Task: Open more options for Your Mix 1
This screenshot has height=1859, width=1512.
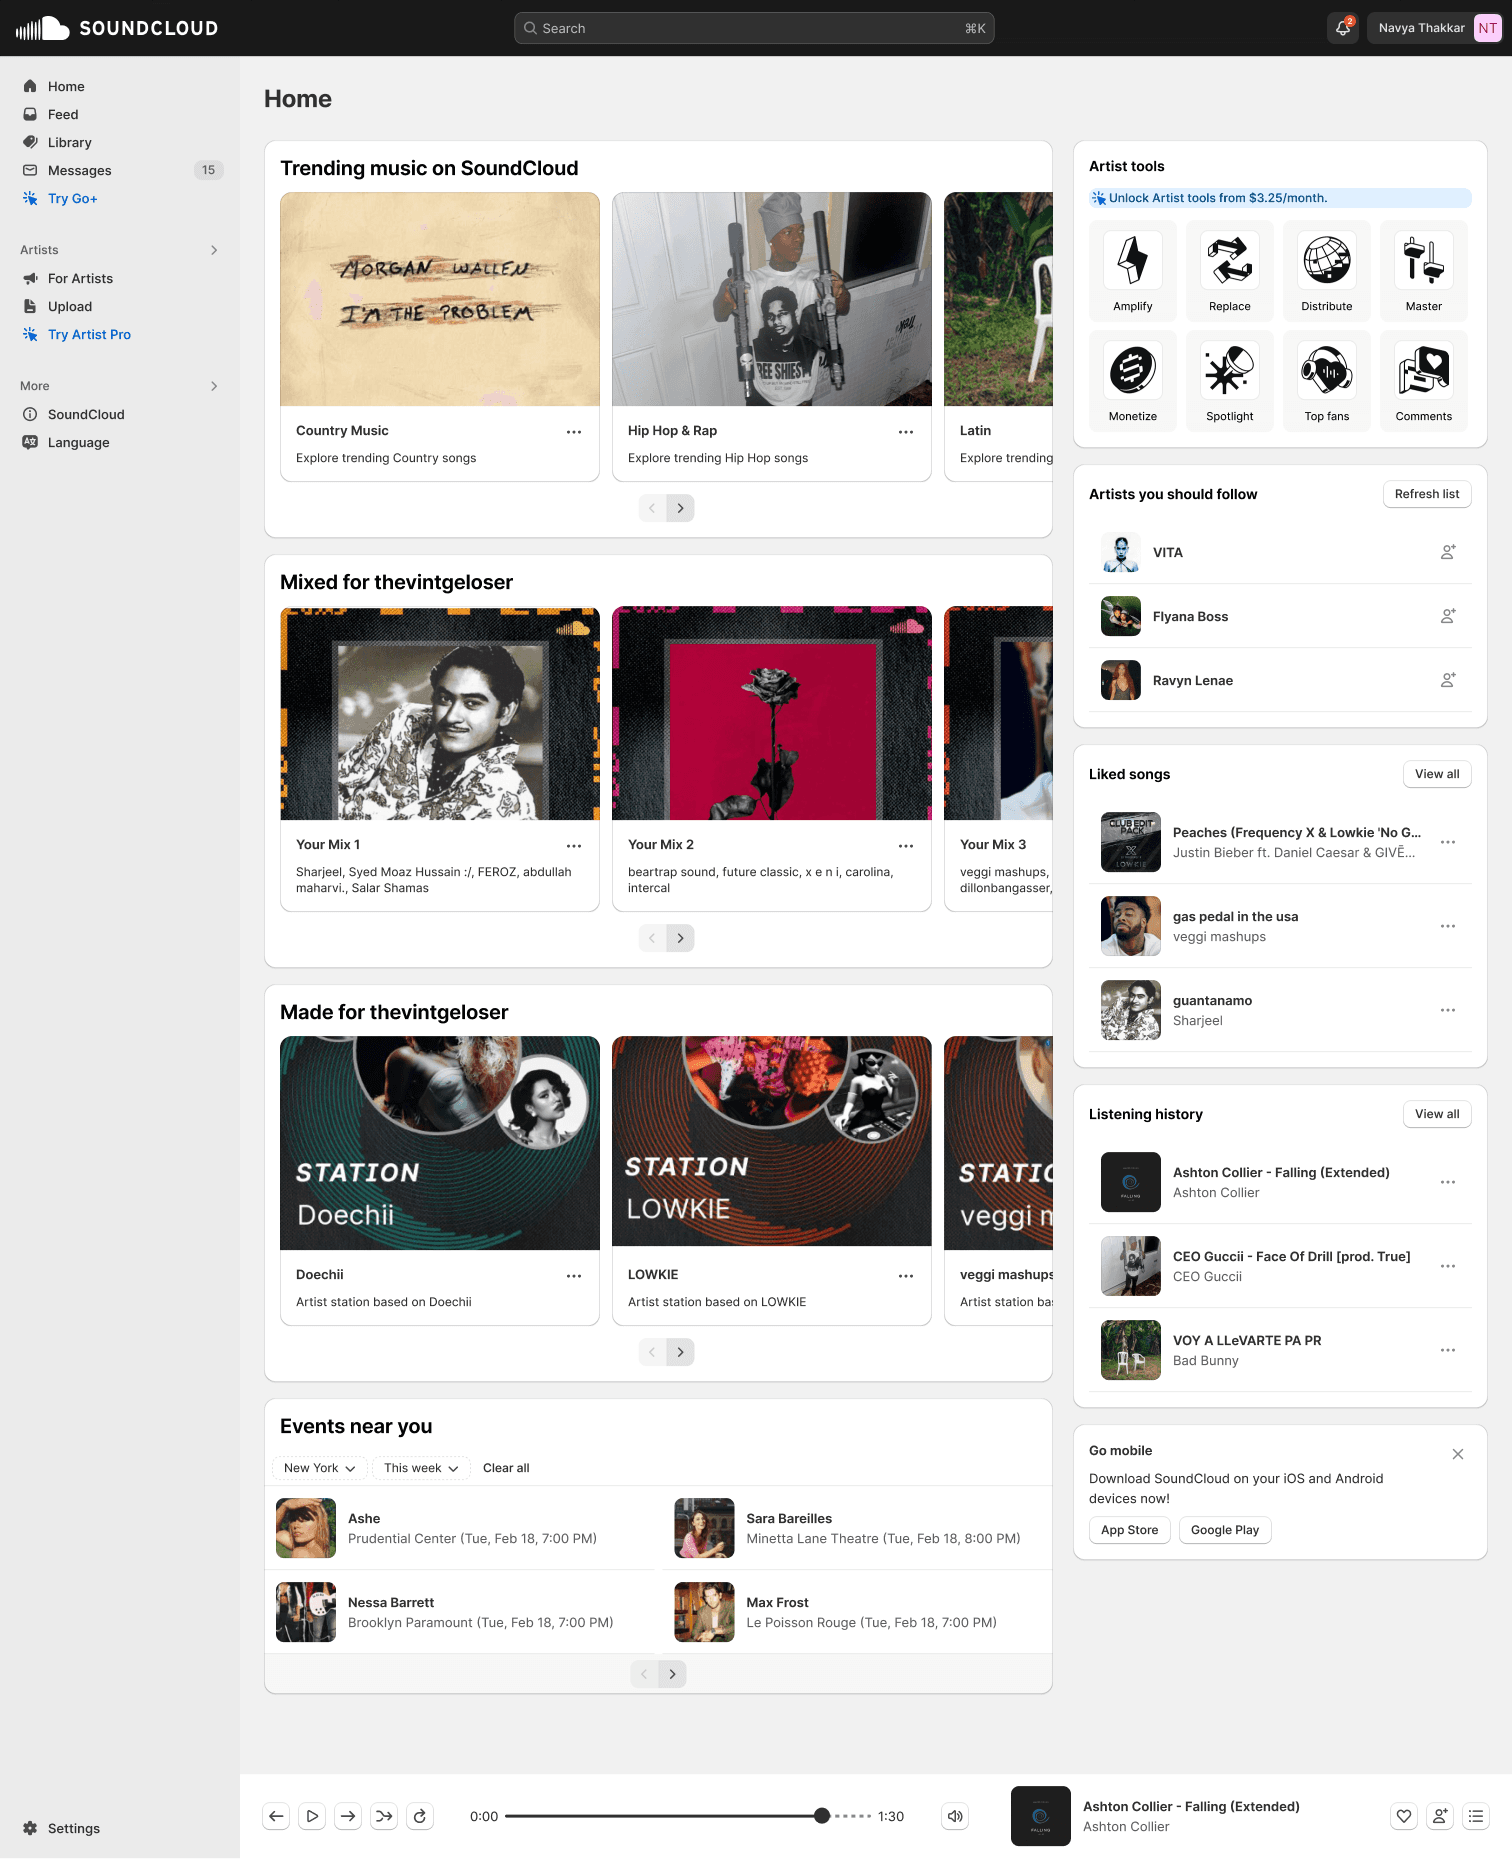Action: coord(574,846)
